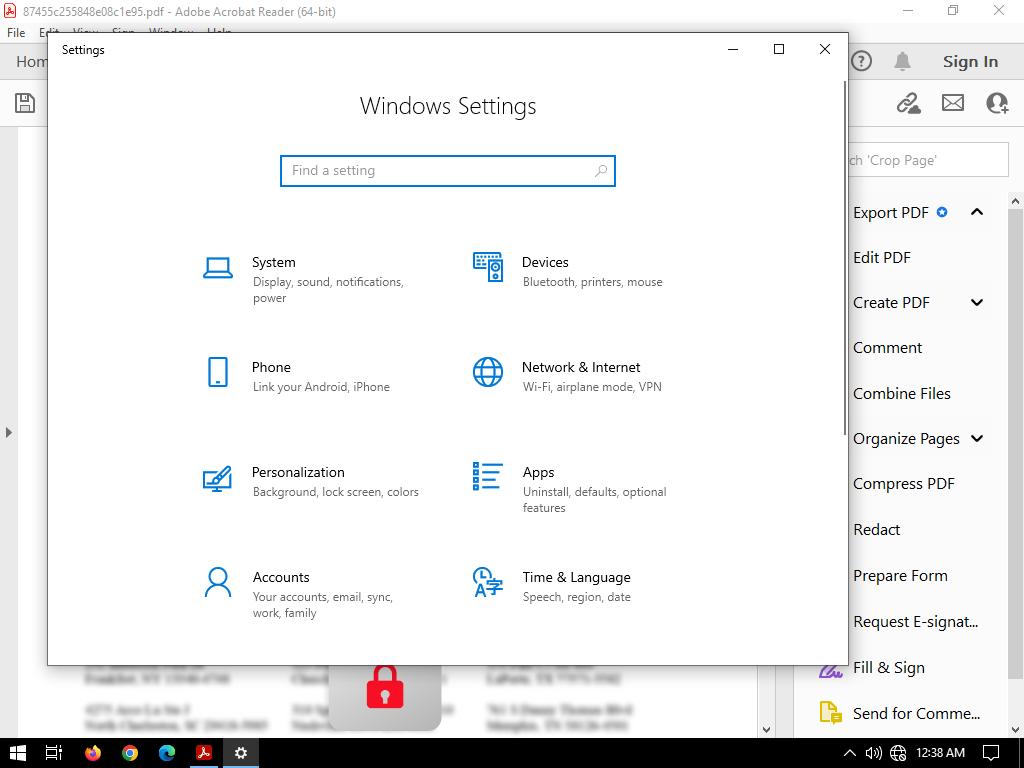Open the System settings category
Viewport: 1024px width, 768px height.
click(x=273, y=263)
